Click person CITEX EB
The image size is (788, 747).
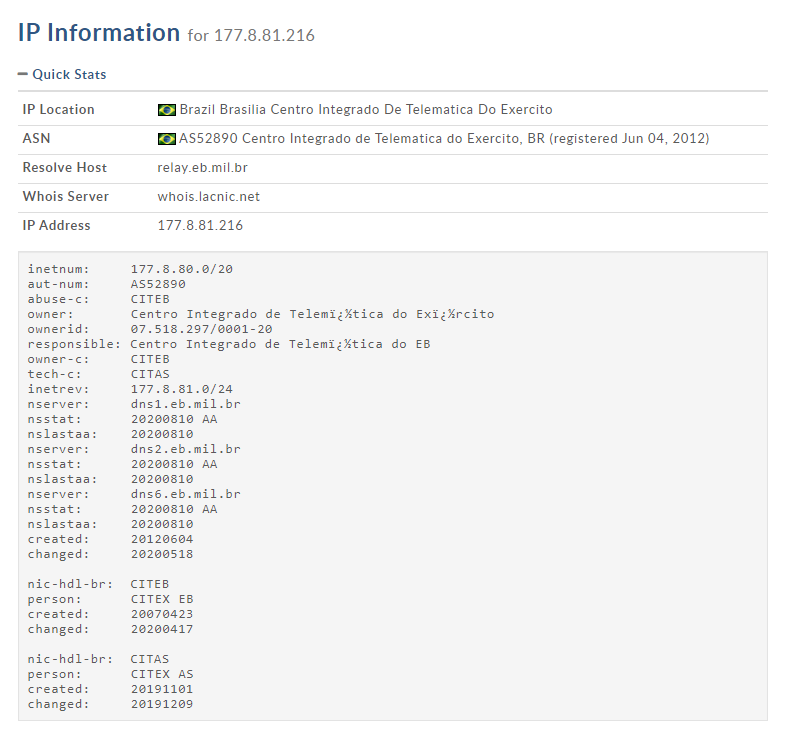[111, 599]
